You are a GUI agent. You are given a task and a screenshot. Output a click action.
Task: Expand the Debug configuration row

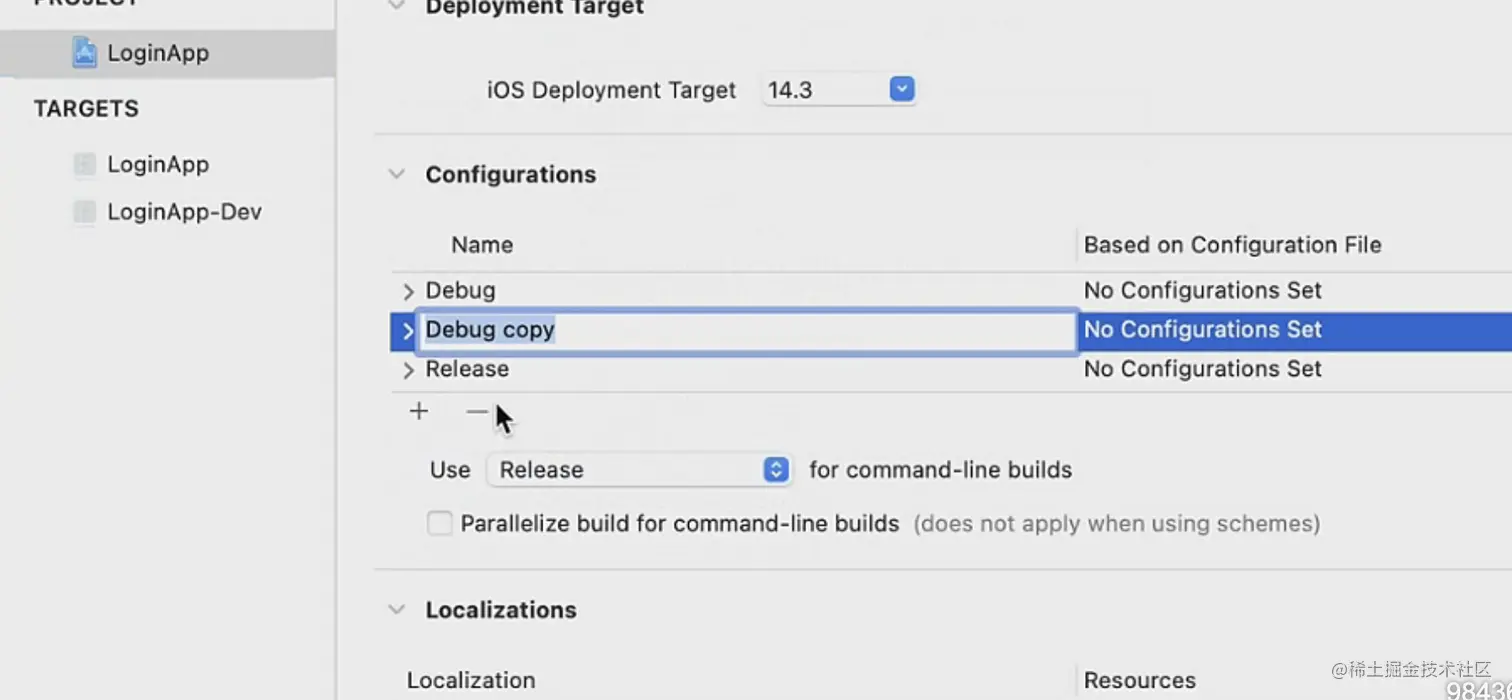pos(407,292)
